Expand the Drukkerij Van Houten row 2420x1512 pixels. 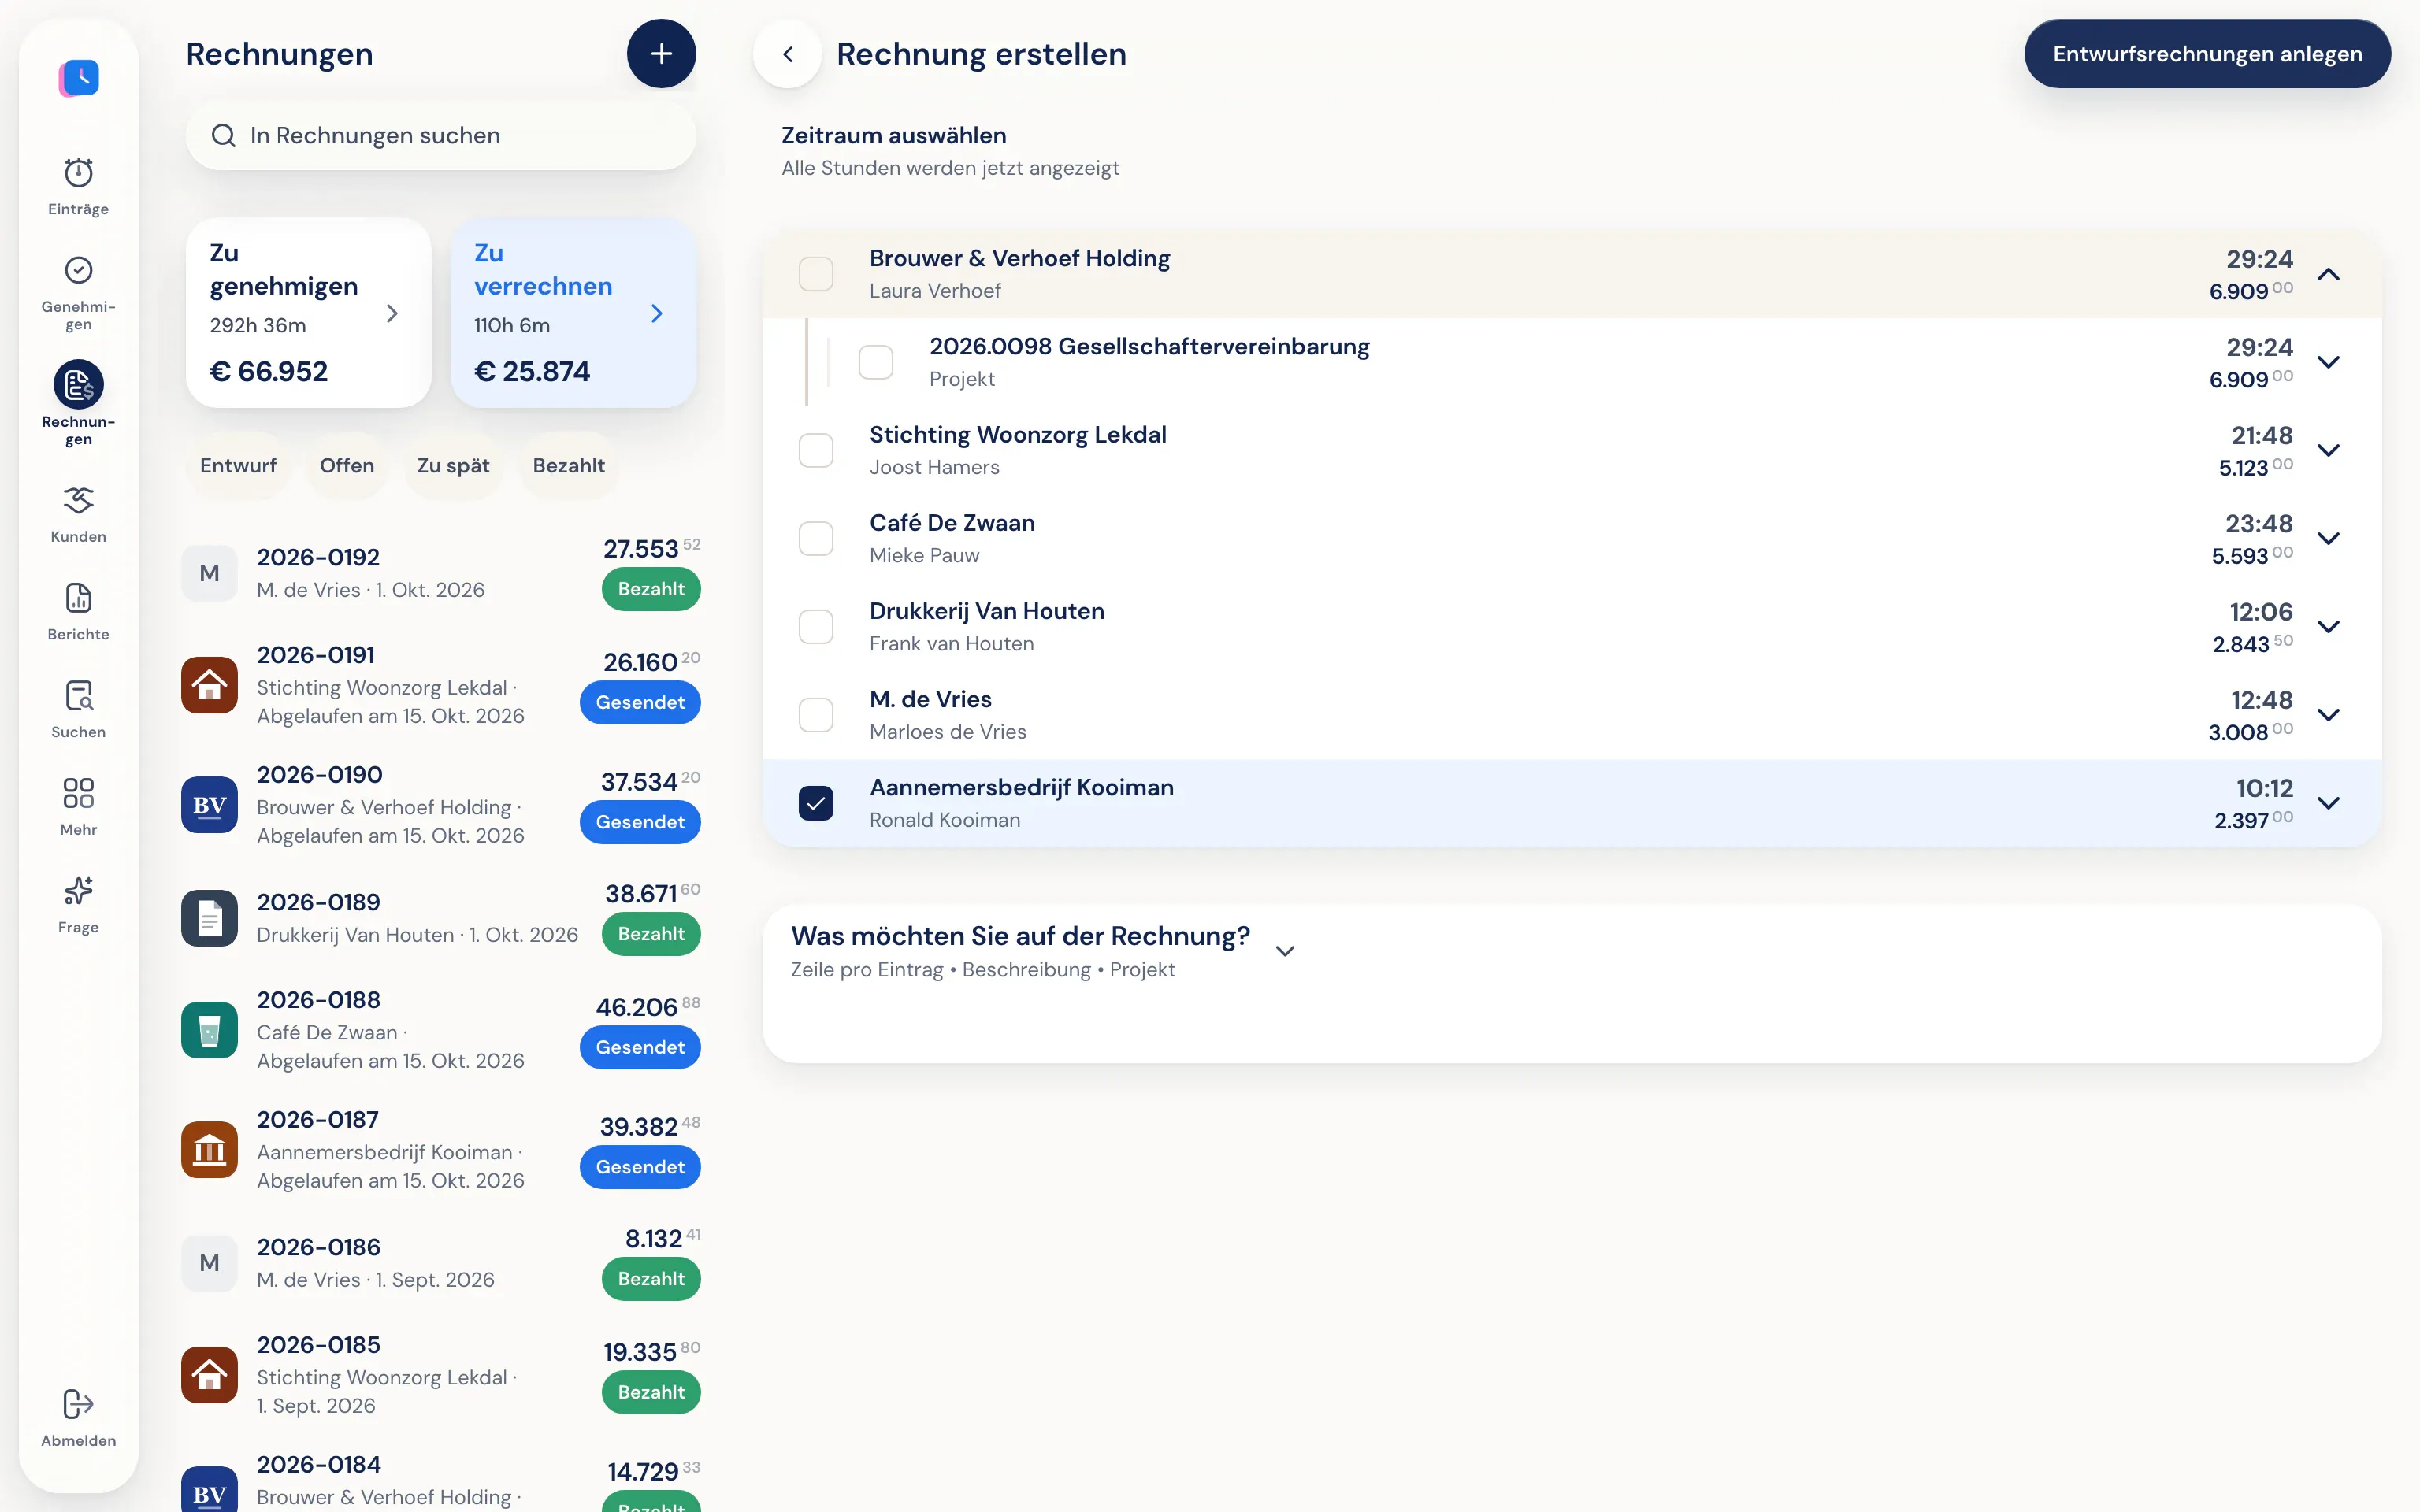pos(2328,627)
